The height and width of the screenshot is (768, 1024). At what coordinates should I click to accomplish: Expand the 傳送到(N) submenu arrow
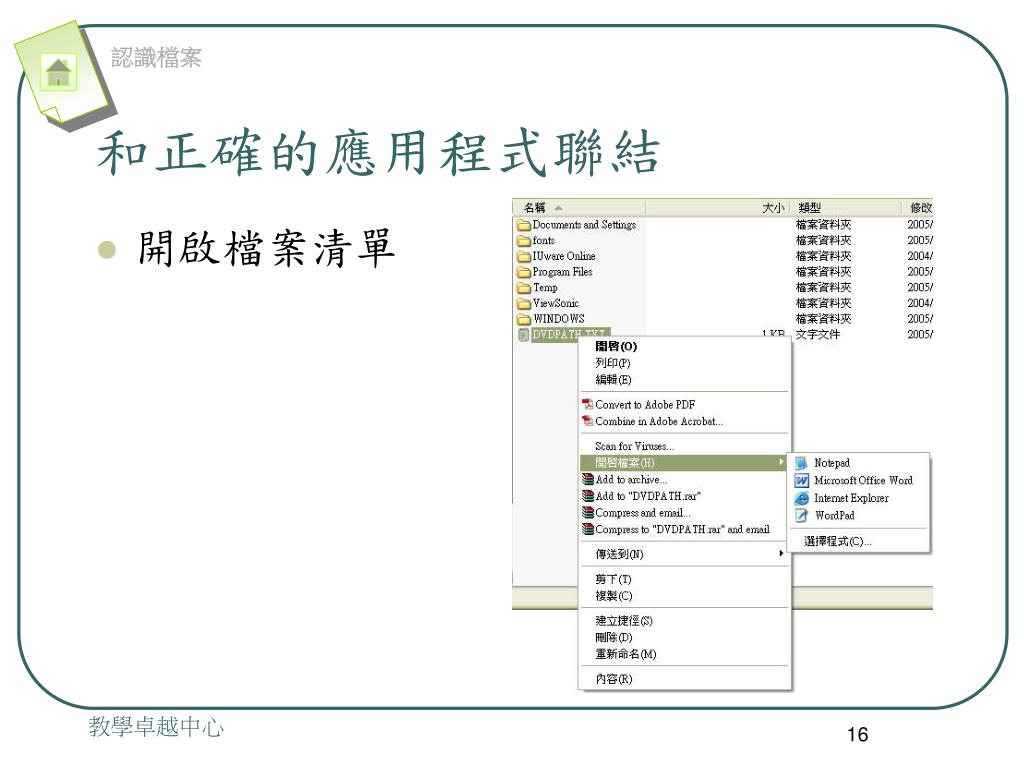(x=781, y=553)
